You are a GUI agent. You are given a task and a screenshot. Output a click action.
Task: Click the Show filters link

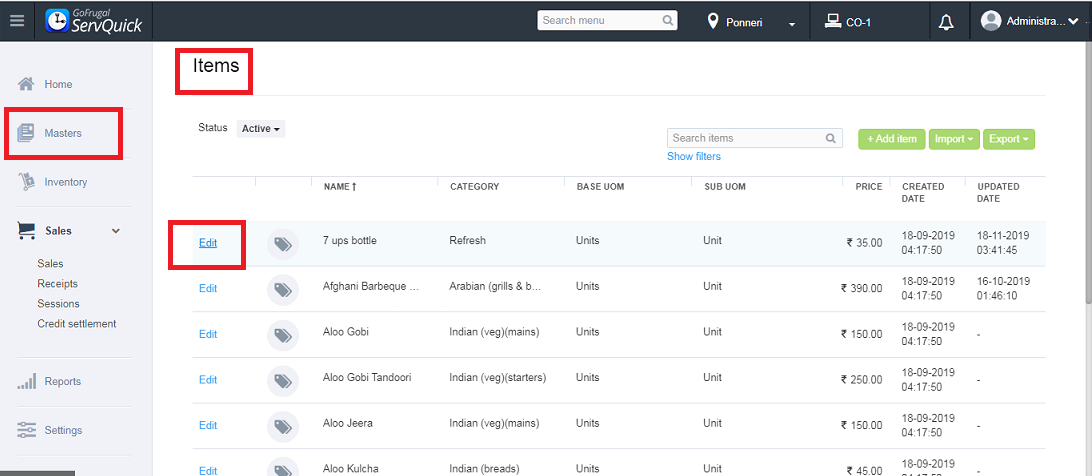(x=693, y=156)
